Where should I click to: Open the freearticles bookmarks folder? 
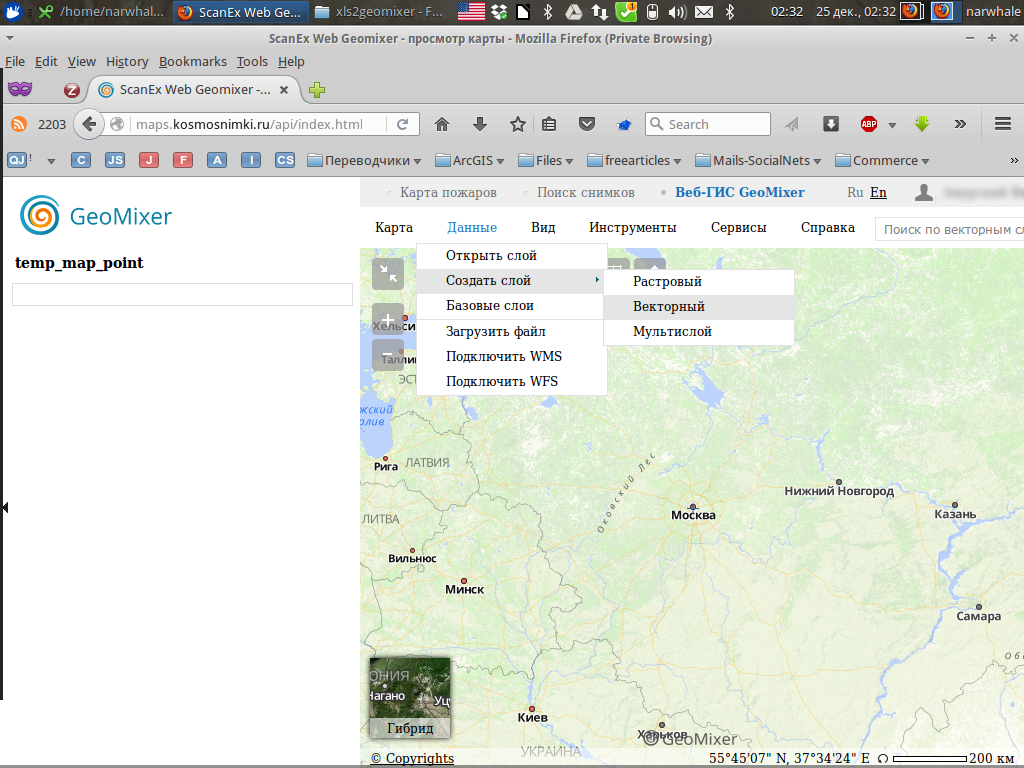click(x=634, y=161)
